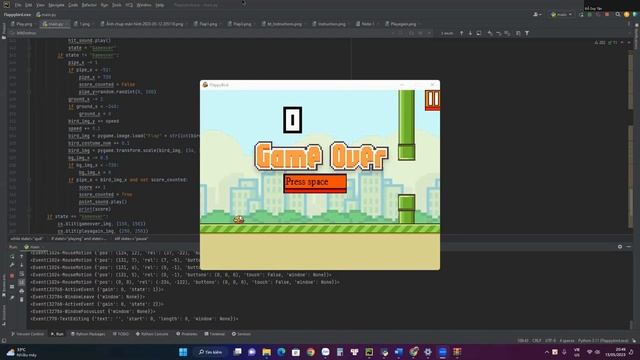Click the CRLF line separator in the status bar

[537, 340]
